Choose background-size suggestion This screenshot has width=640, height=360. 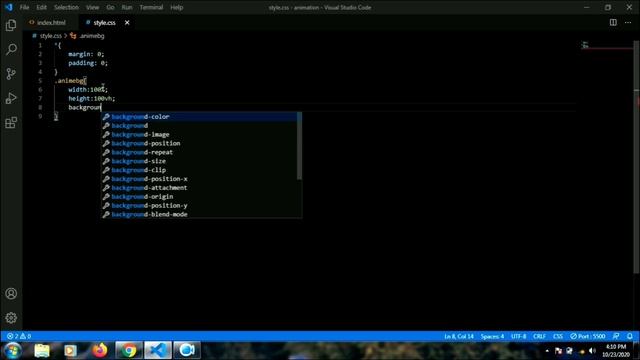click(x=199, y=161)
